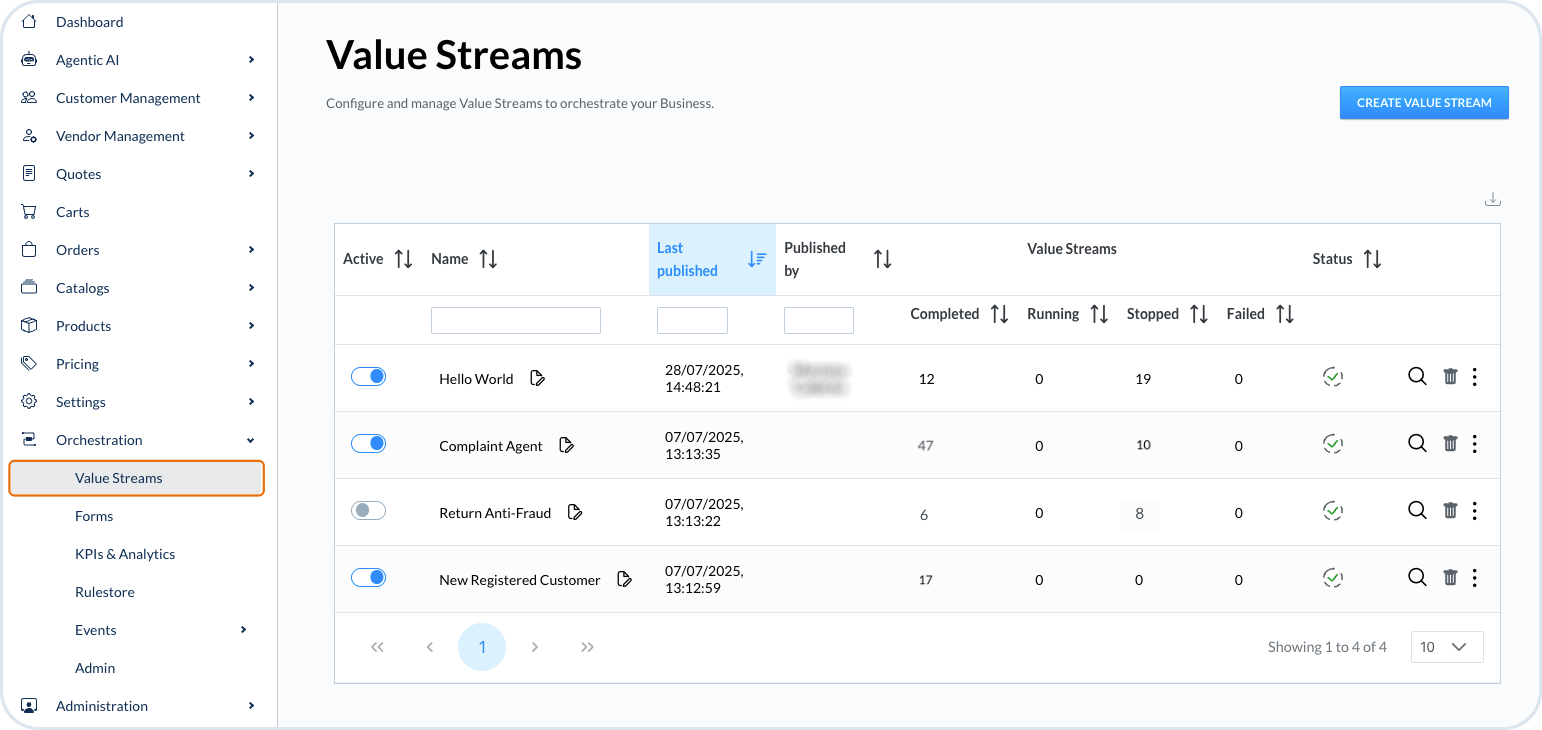Go to Rulestore in sidebar
The width and height of the screenshot is (1542, 730).
point(105,592)
